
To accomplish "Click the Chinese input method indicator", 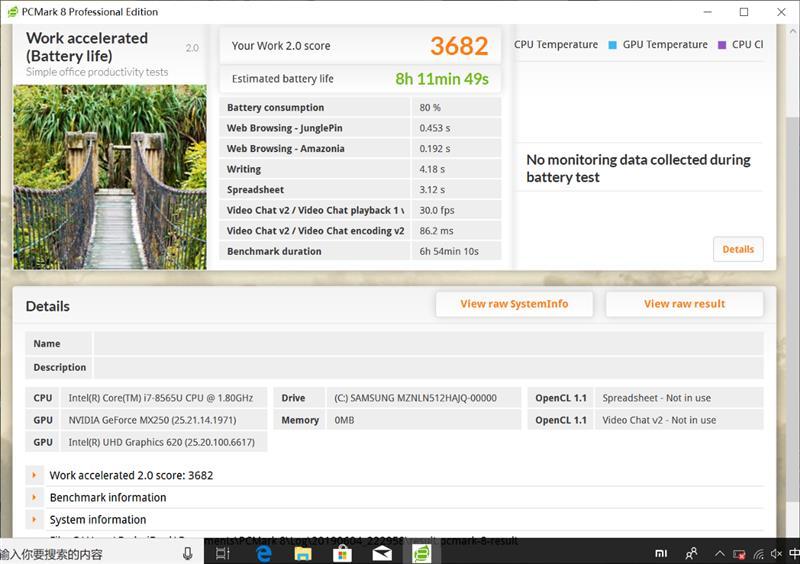I will (794, 554).
